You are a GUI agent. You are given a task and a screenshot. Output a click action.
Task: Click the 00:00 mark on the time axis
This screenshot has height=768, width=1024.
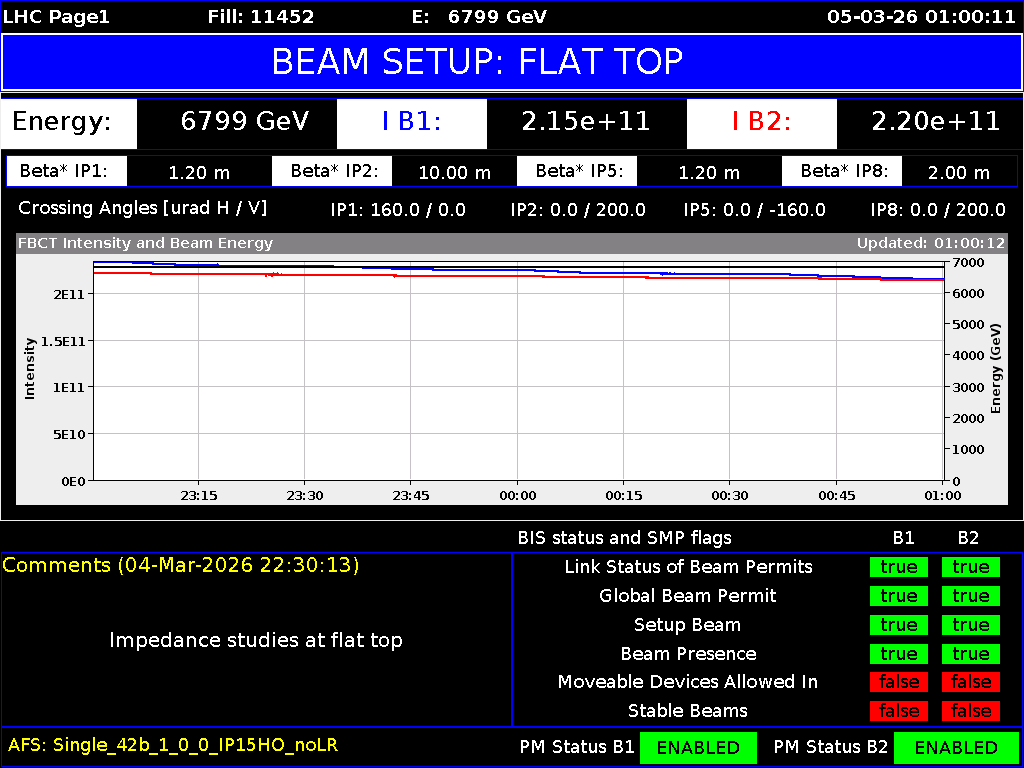[x=518, y=495]
